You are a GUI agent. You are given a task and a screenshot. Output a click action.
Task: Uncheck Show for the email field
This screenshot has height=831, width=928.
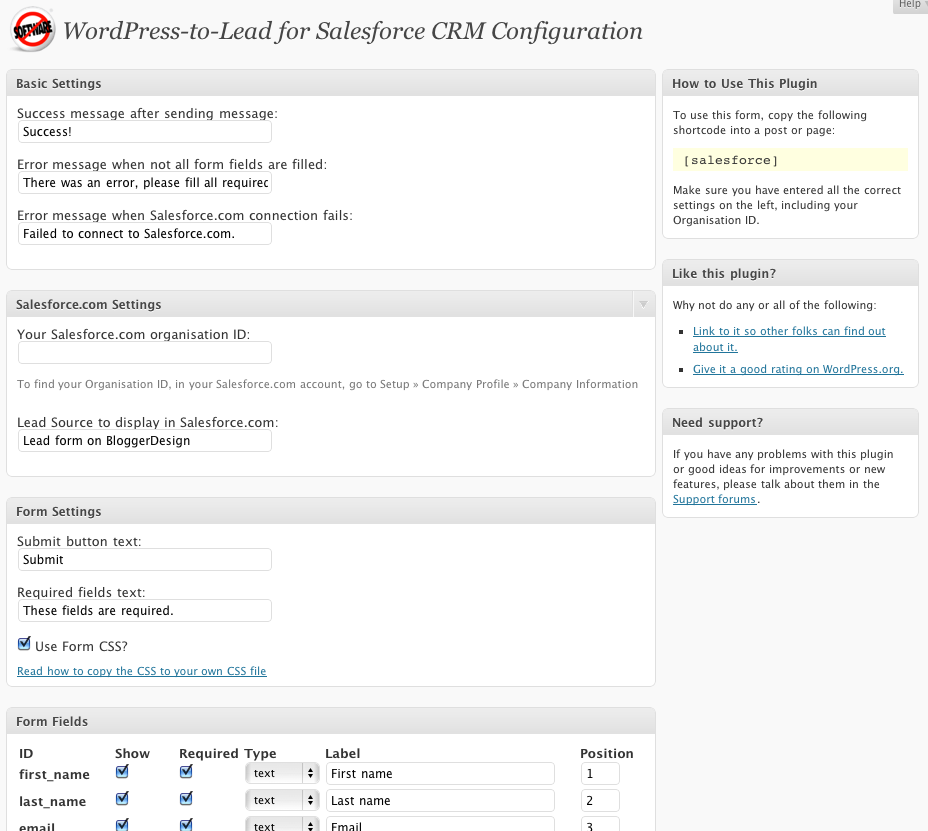pyautogui.click(x=122, y=824)
